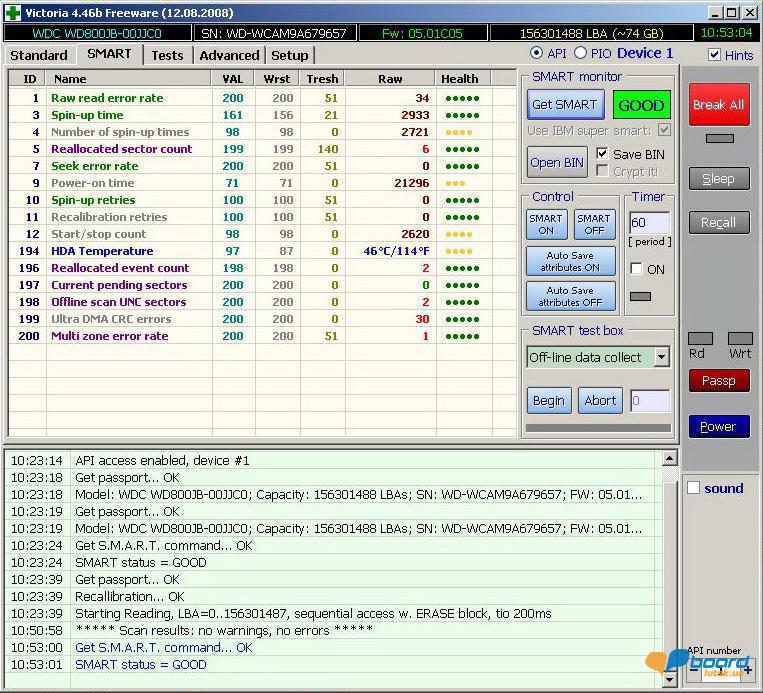This screenshot has height=693, width=763.
Task: Click the green cross Victoria app icon
Action: (x=12, y=13)
